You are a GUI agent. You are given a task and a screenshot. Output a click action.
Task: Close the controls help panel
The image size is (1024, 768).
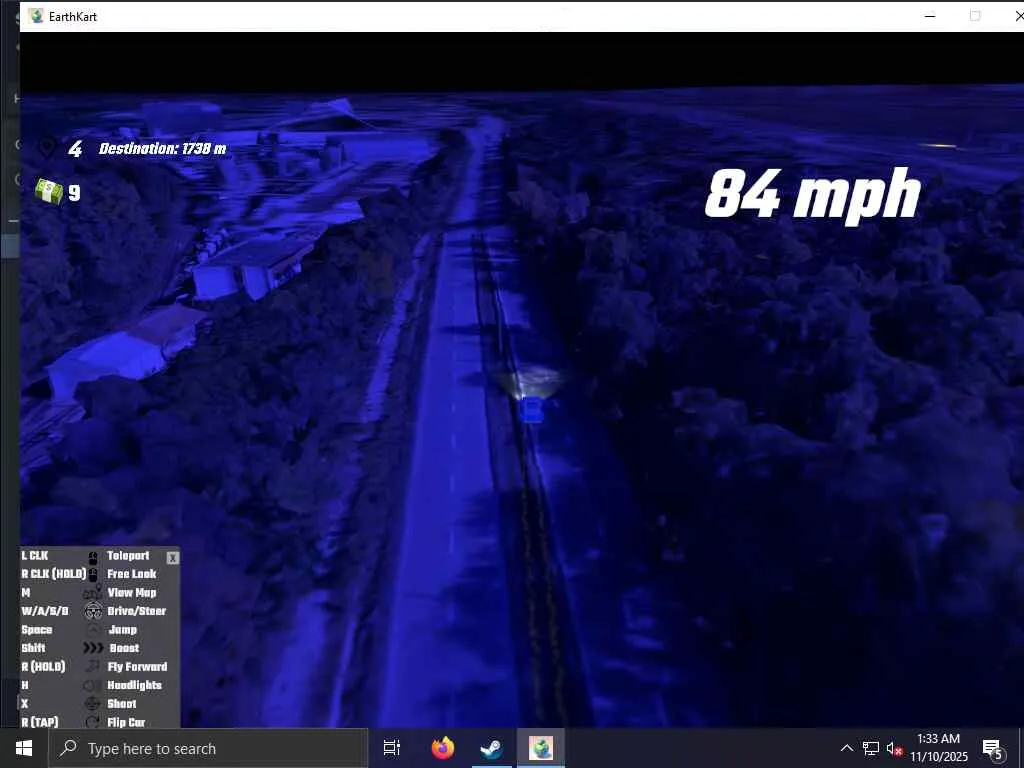(x=172, y=558)
